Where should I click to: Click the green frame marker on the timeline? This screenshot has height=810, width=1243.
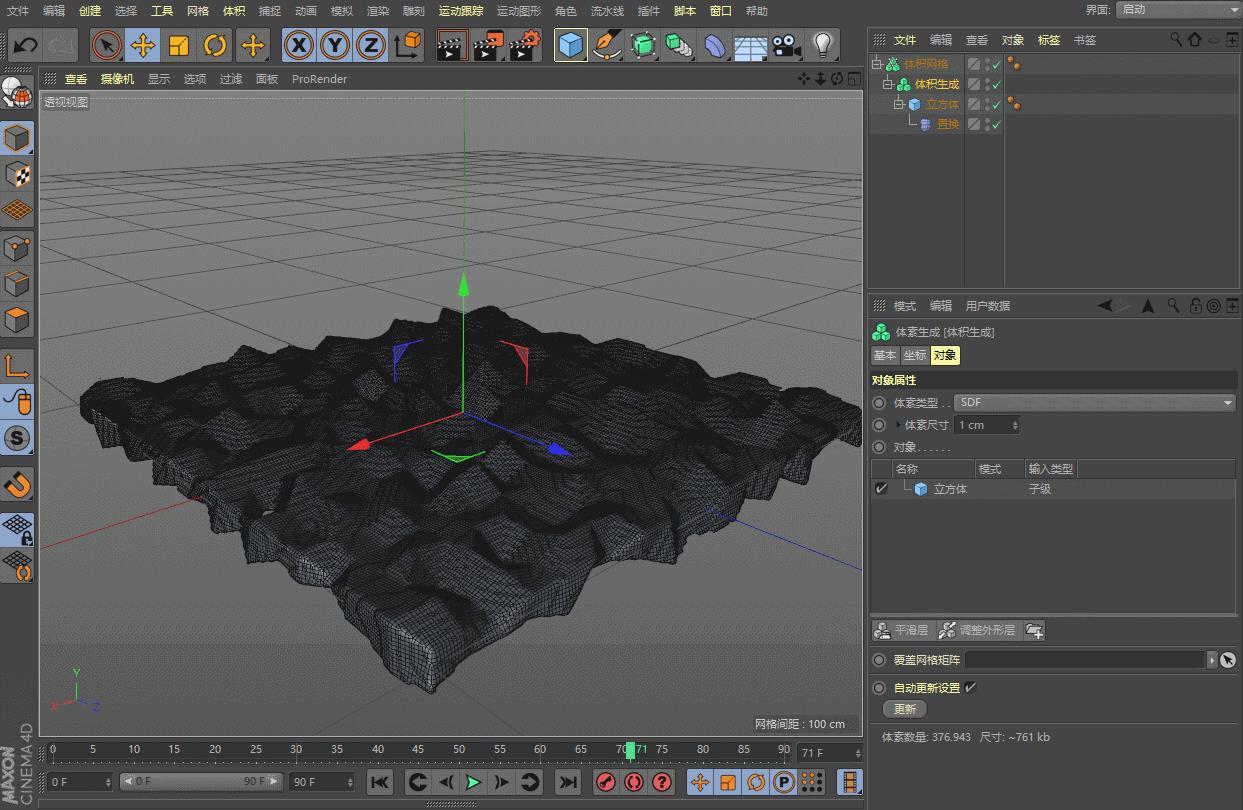pyautogui.click(x=631, y=750)
